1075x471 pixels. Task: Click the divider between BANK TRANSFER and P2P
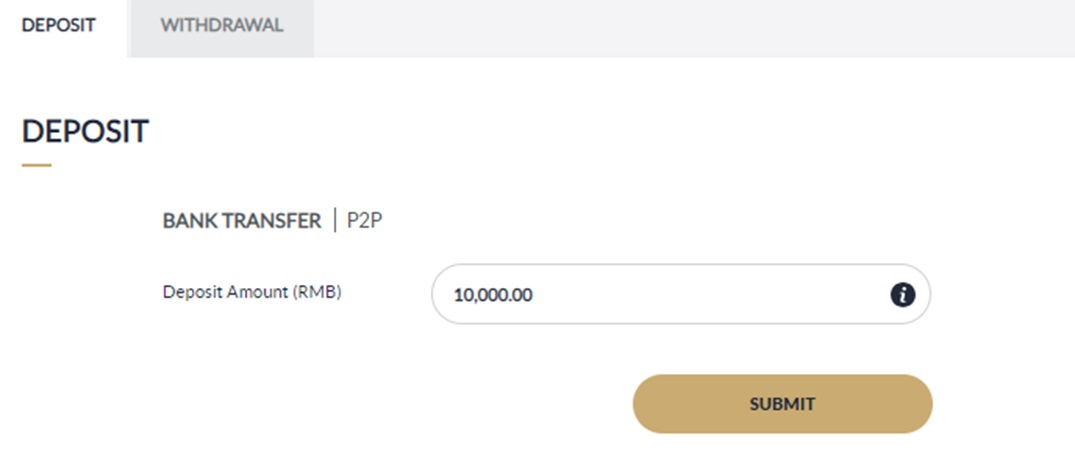coord(335,221)
